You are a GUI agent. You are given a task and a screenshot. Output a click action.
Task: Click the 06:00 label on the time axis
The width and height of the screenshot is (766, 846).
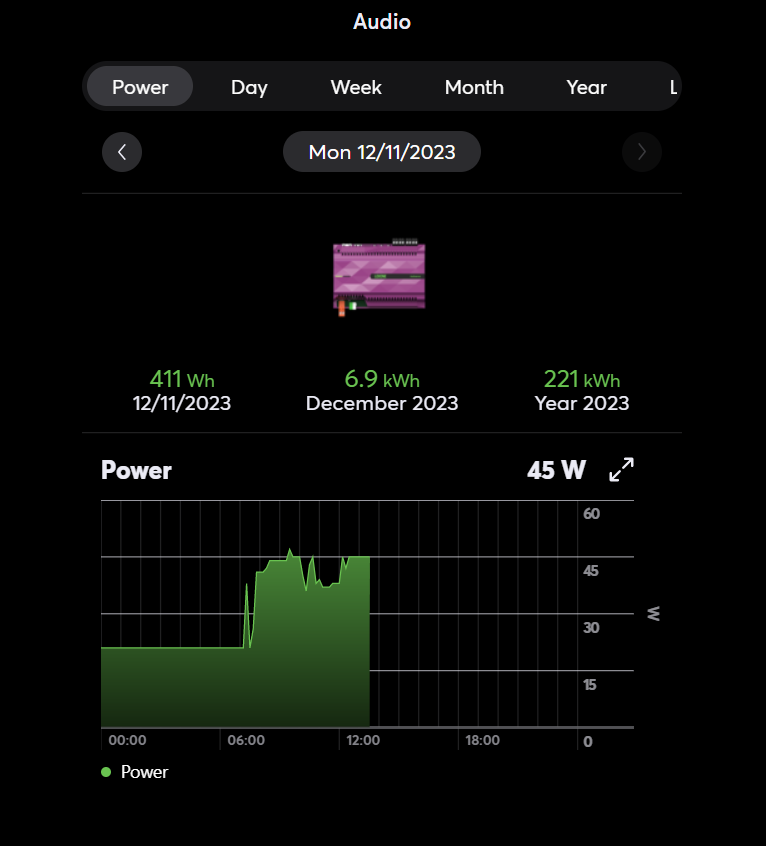pos(246,740)
